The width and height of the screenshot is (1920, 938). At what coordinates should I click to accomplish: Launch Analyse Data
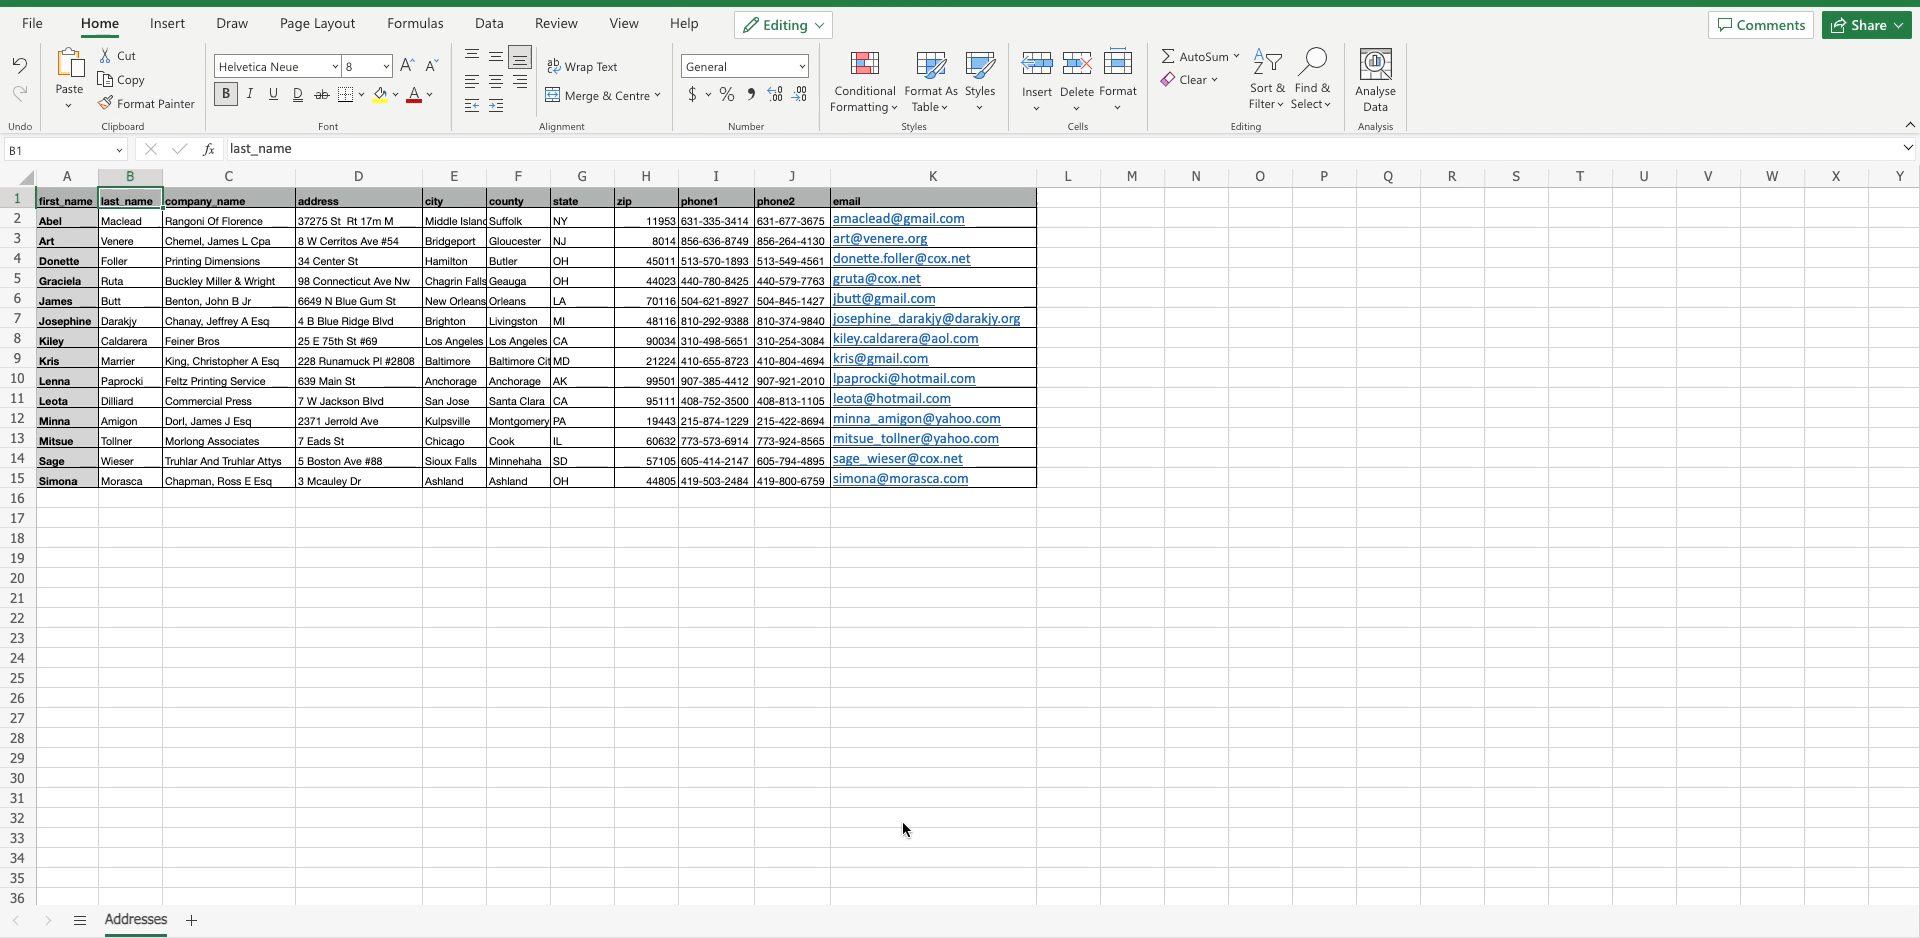tap(1376, 80)
